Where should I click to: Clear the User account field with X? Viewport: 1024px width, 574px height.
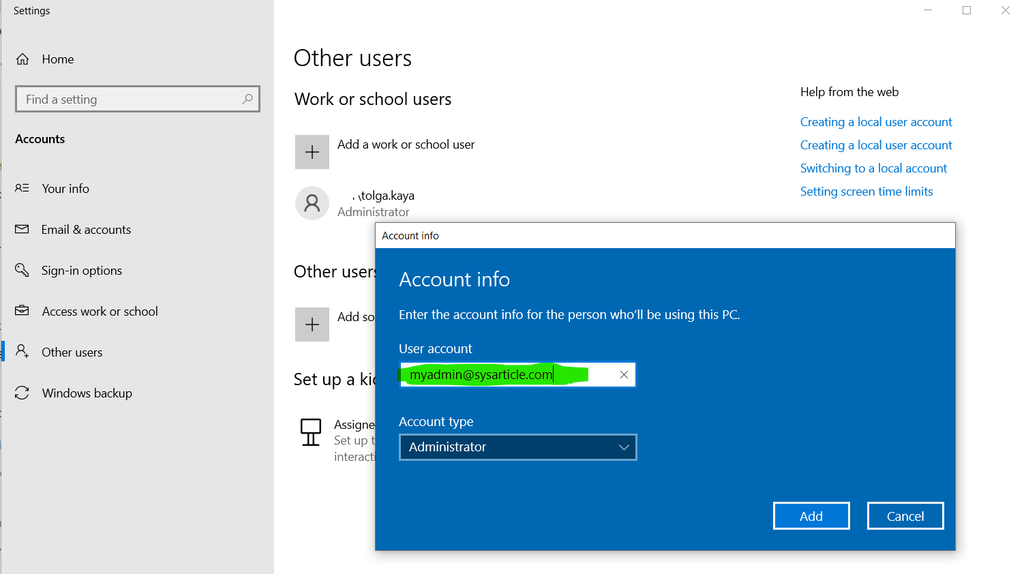click(x=624, y=374)
